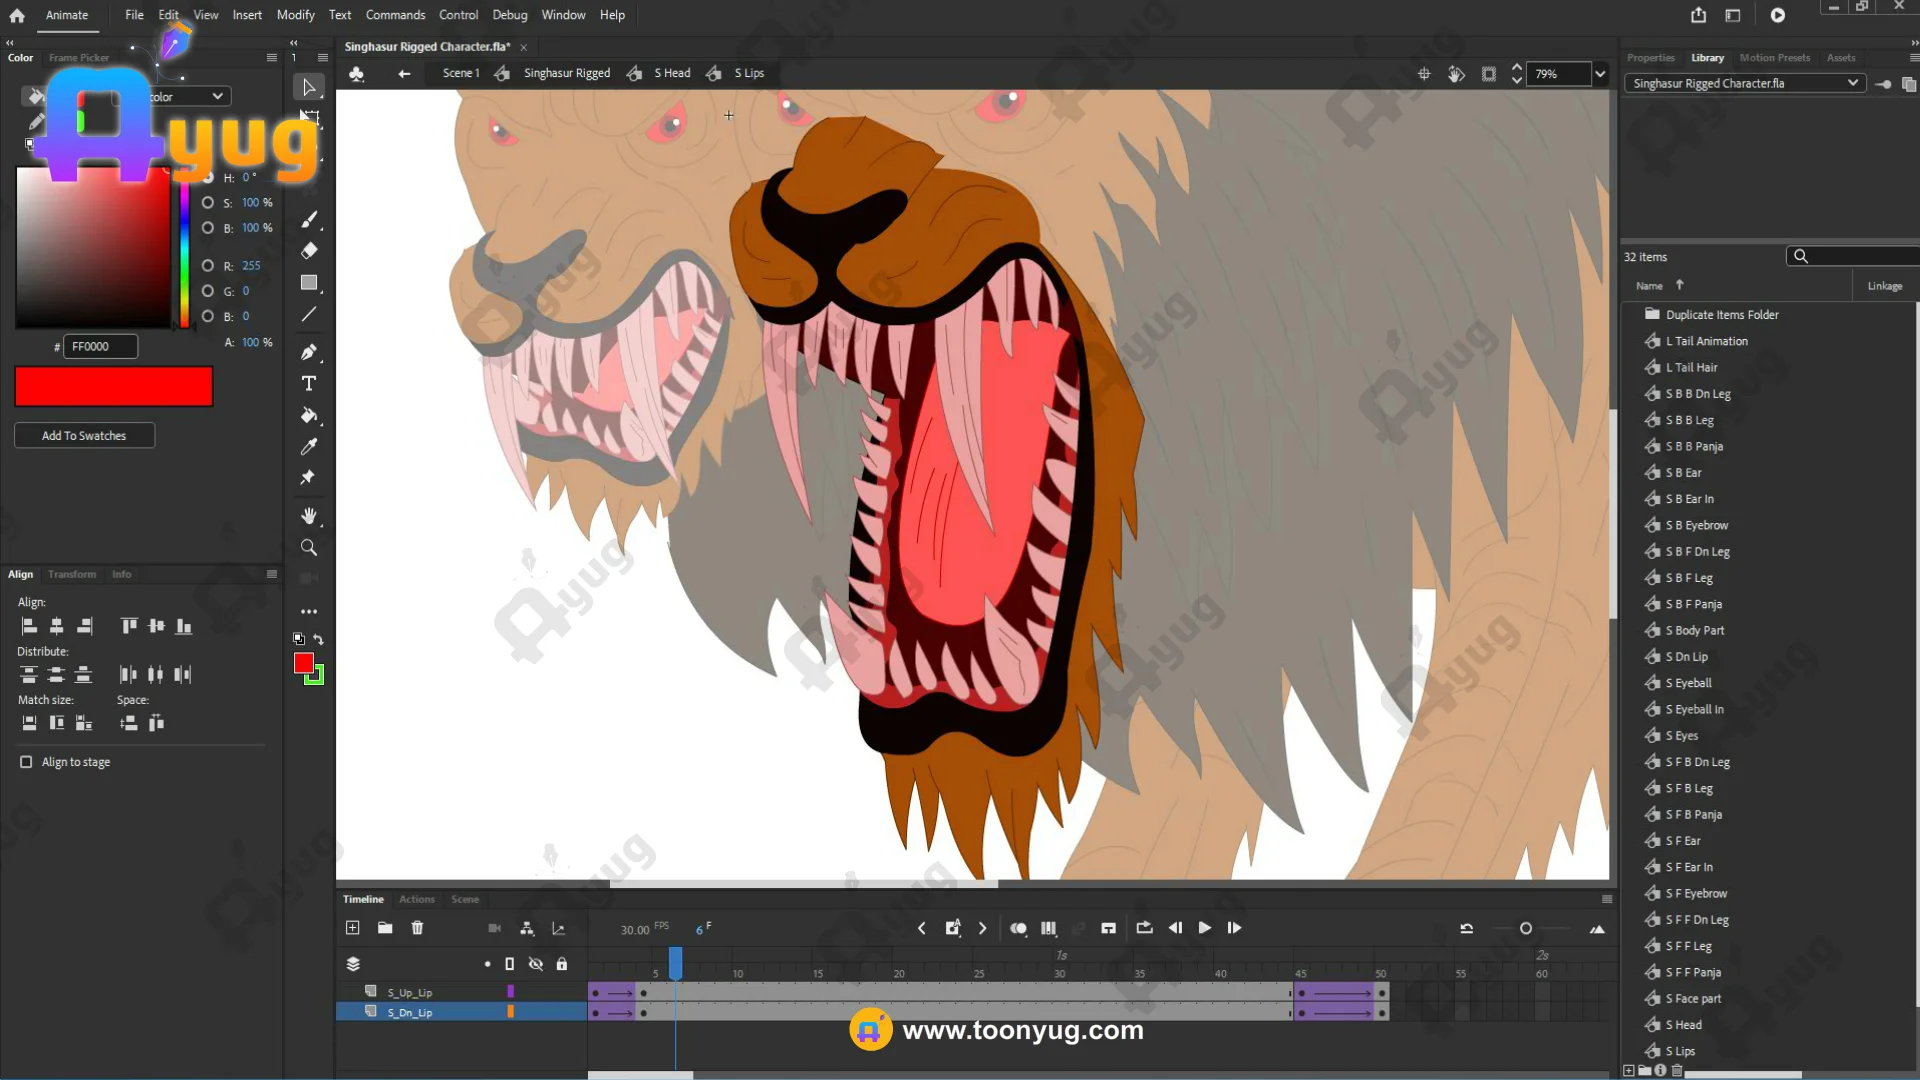Click the new layer icon in timeline
The width and height of the screenshot is (1920, 1080).
[x=353, y=928]
